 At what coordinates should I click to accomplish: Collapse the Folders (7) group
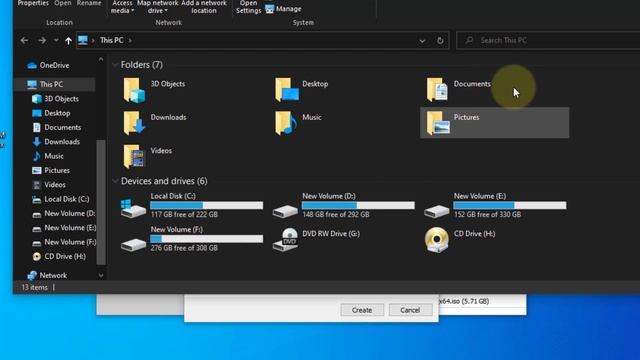[x=115, y=64]
